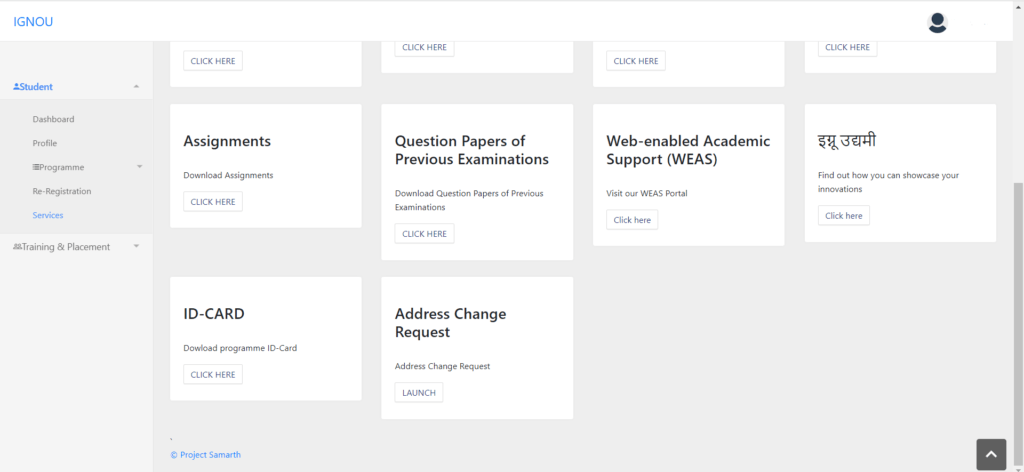Click the Training & Placement group icon
The width and height of the screenshot is (1024, 472).
click(16, 247)
